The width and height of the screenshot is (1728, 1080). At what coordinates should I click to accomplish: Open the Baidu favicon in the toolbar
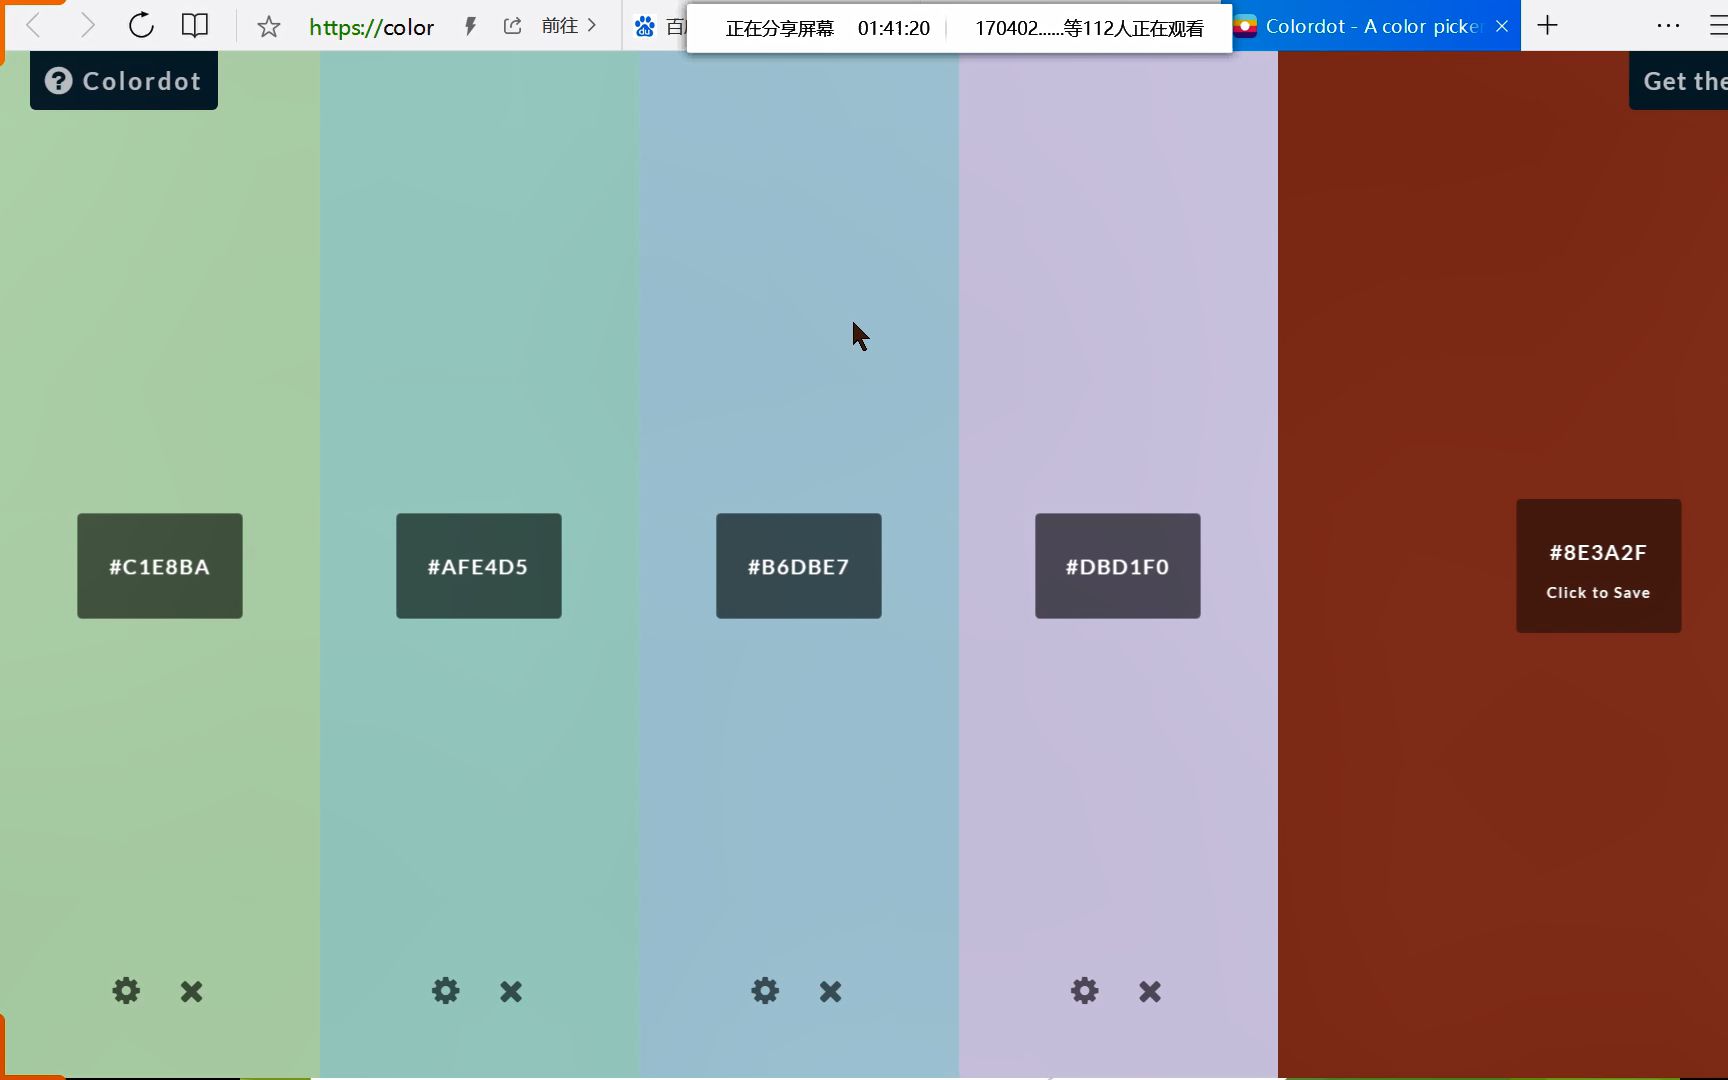tap(645, 27)
